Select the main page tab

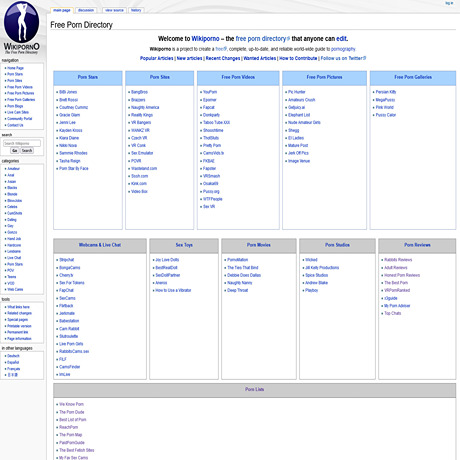[x=62, y=10]
